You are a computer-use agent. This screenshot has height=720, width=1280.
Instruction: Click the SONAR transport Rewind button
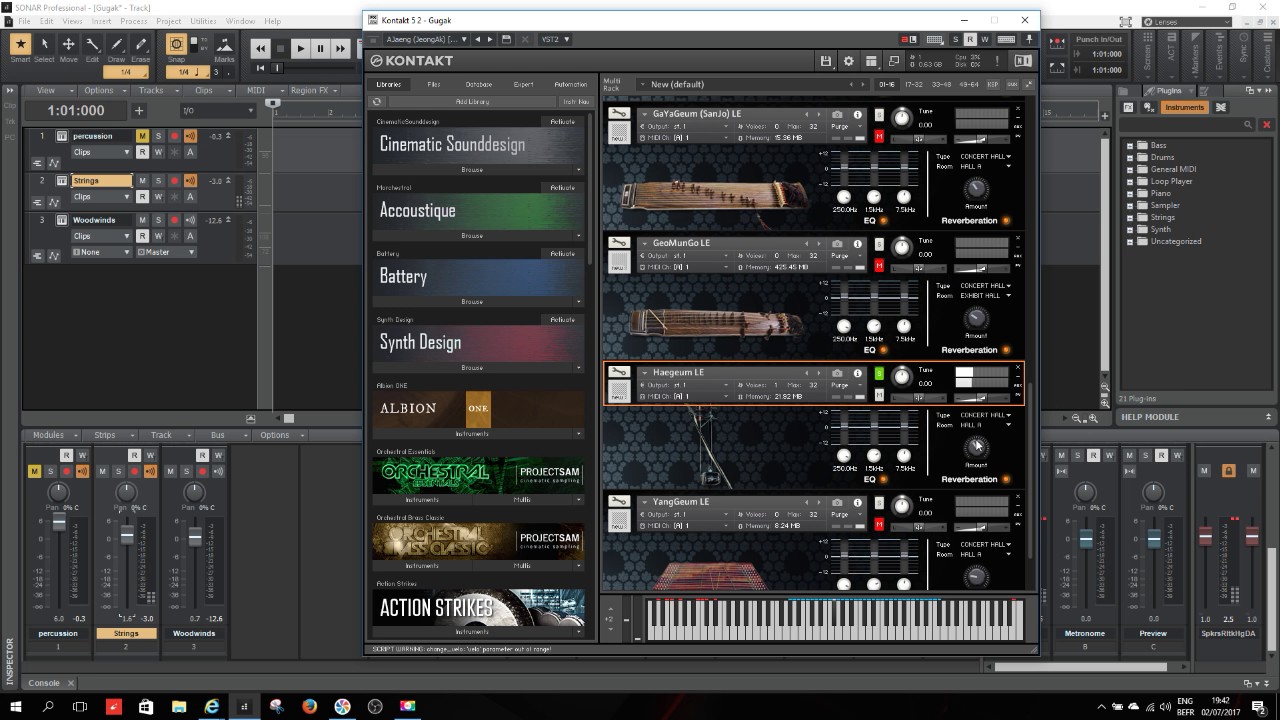coord(261,48)
